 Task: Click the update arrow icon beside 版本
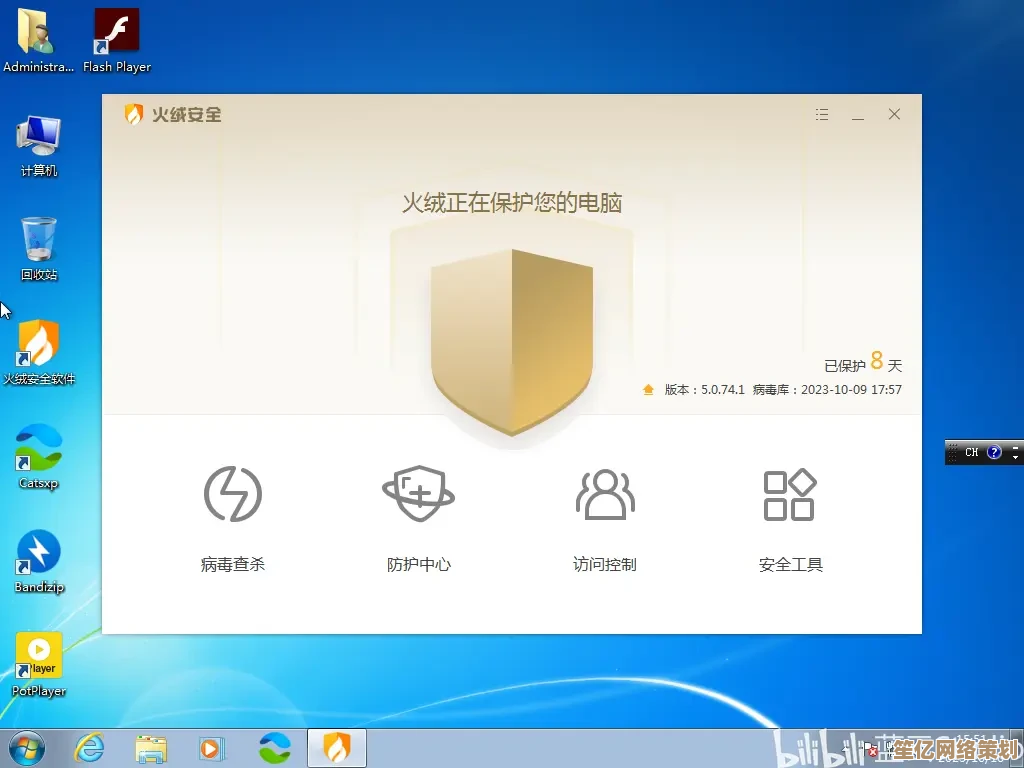pos(648,390)
